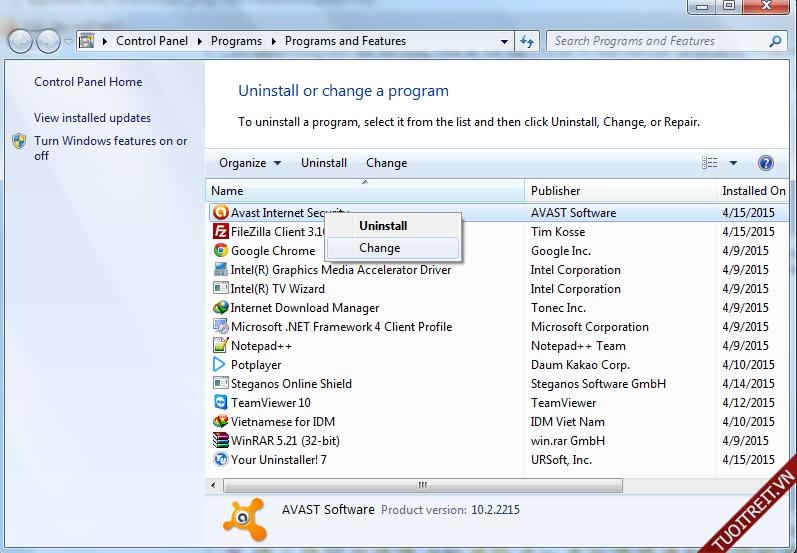This screenshot has height=553, width=797.
Task: Open the Organize dropdown menu
Action: 250,163
